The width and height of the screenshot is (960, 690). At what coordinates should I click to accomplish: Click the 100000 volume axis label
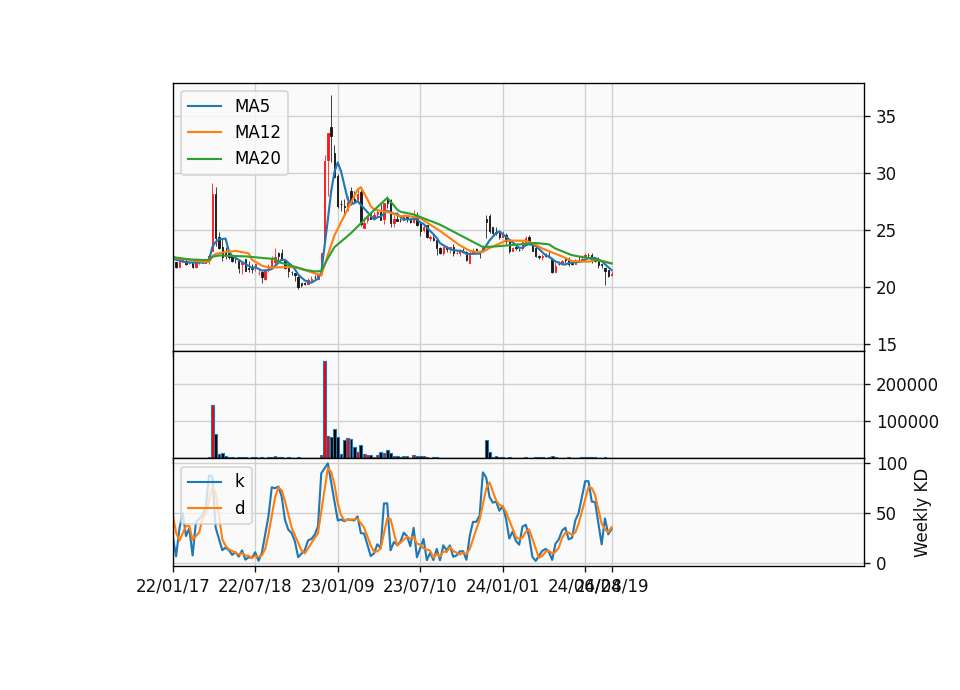(x=907, y=422)
